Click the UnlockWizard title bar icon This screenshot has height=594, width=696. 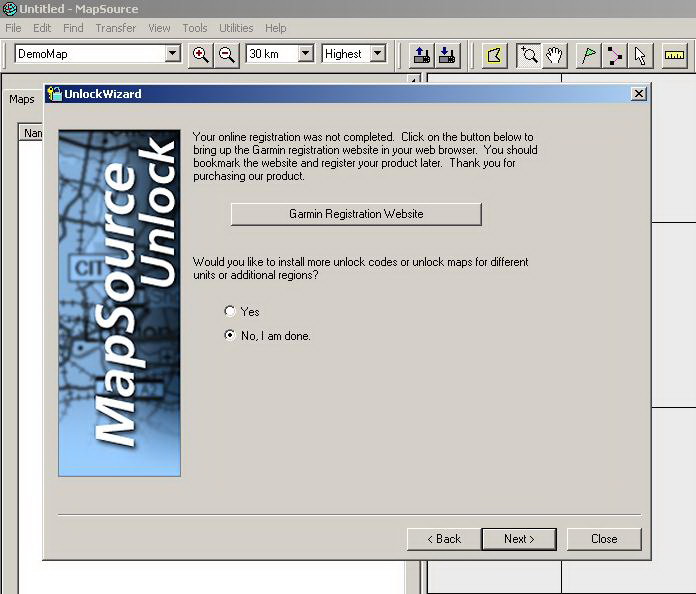[x=55, y=94]
